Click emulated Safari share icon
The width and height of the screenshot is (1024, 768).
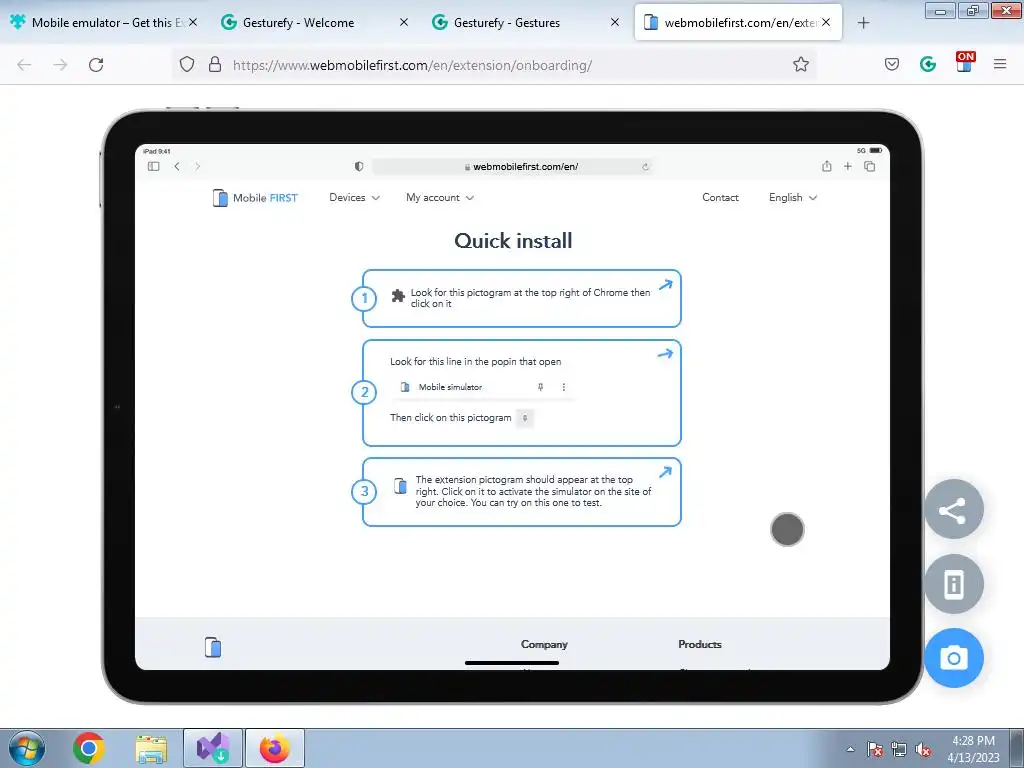coord(827,166)
